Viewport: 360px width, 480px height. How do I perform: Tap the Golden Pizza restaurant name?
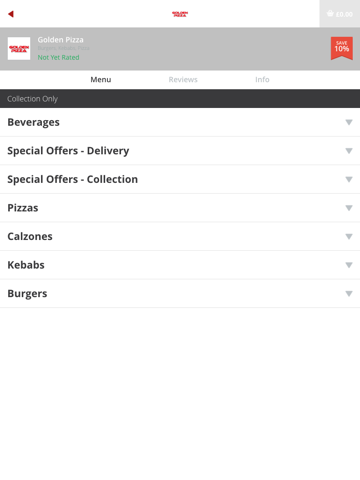[x=60, y=40]
